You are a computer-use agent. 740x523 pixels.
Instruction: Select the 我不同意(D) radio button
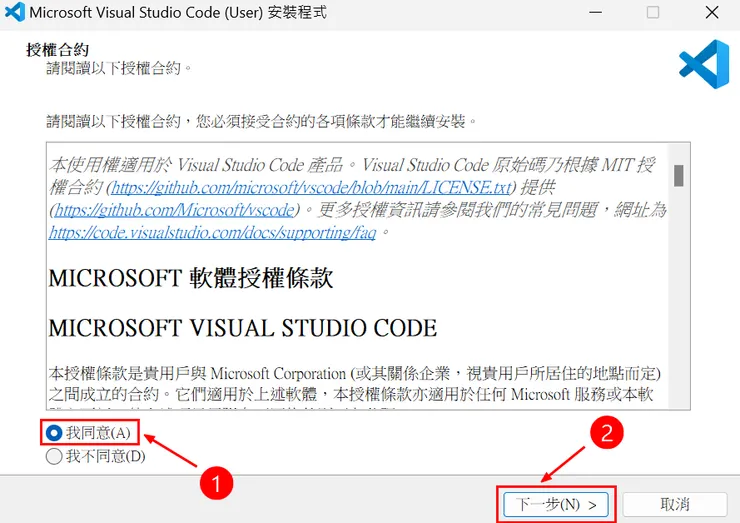(x=54, y=456)
